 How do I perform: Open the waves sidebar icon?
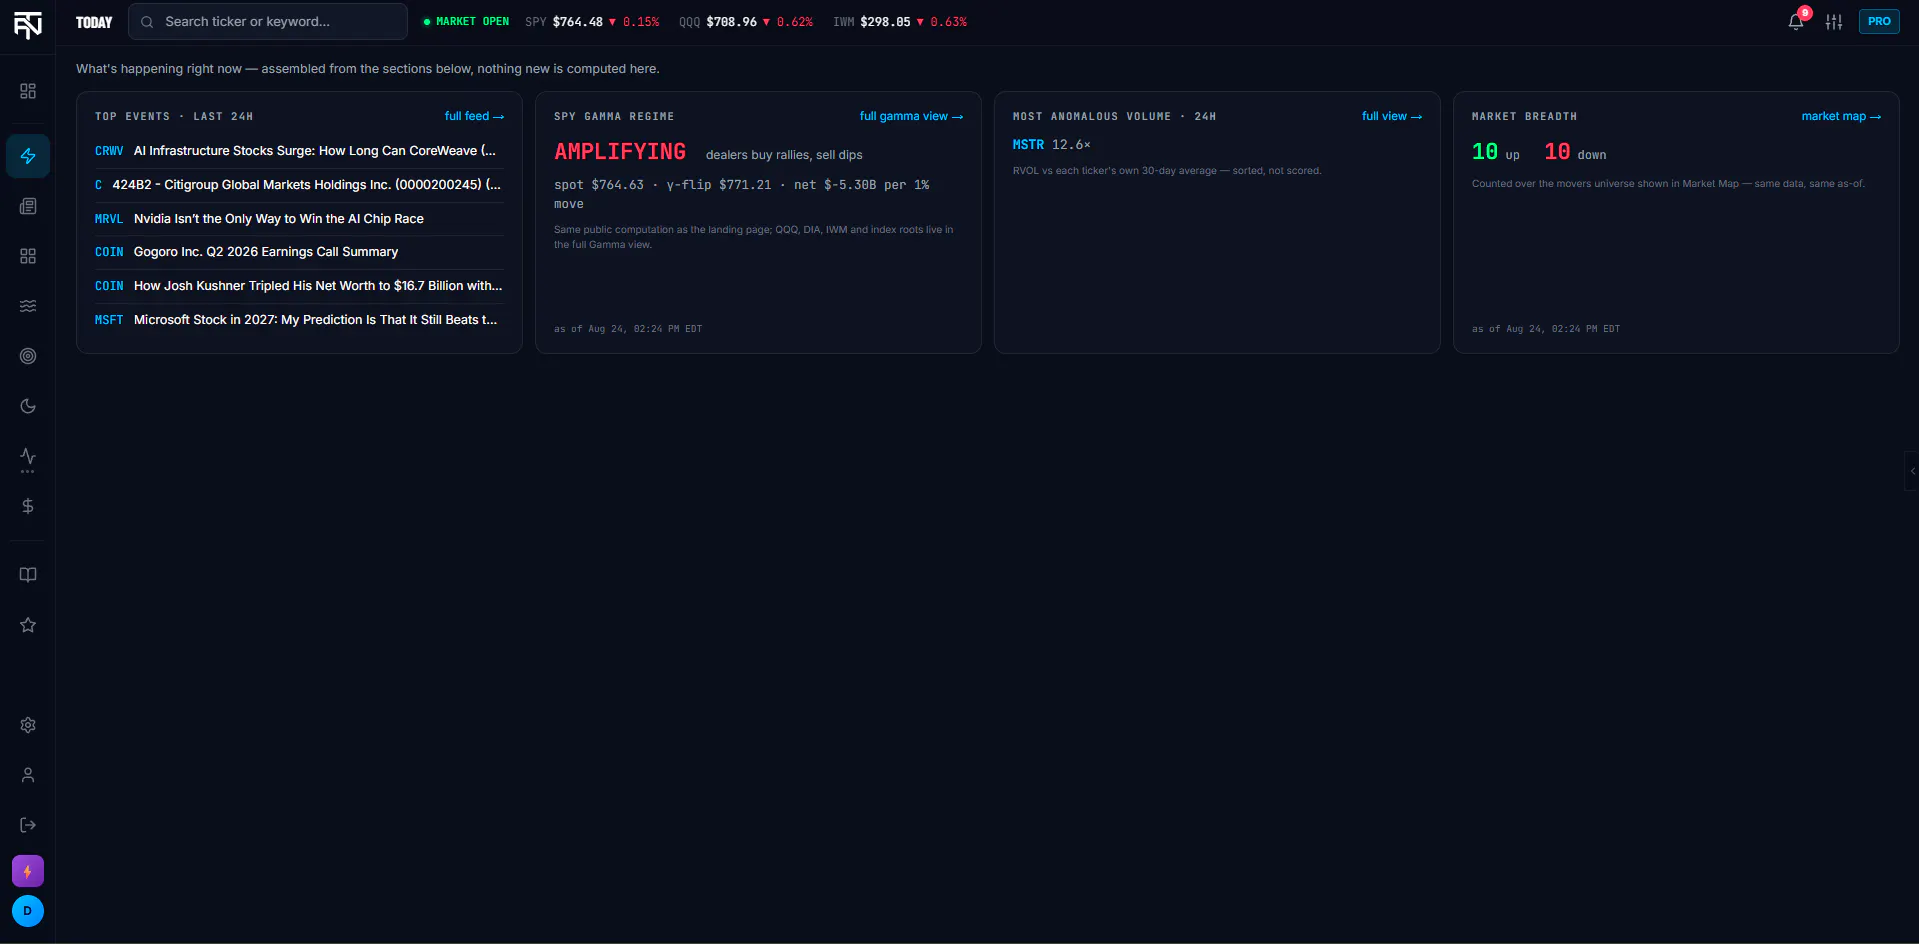(28, 306)
